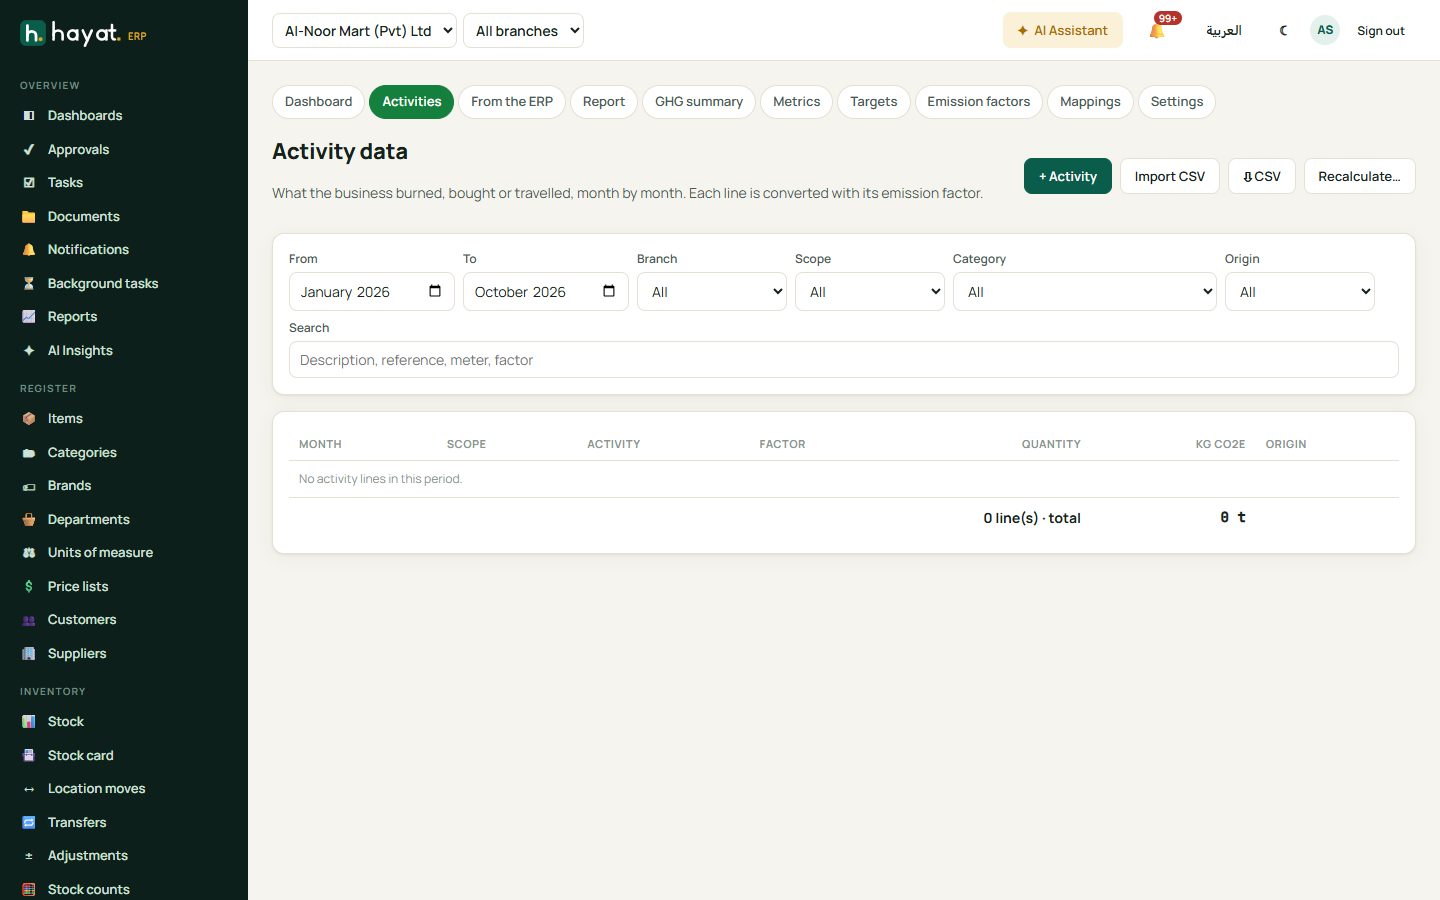
Task: Open GHG summary tab
Action: [x=699, y=102]
